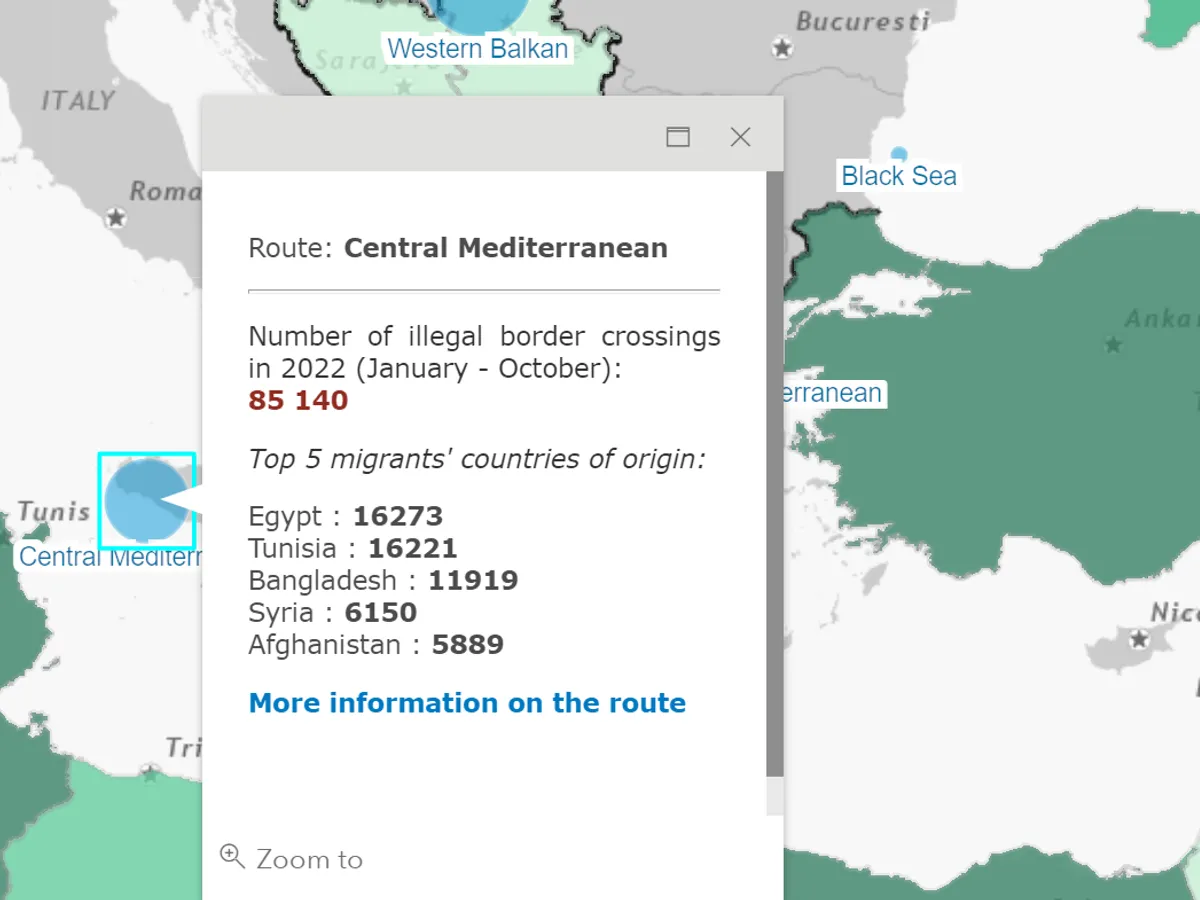Image resolution: width=1200 pixels, height=900 pixels.
Task: Select the highlighted Central Mediterranean circle marker
Action: (x=146, y=500)
